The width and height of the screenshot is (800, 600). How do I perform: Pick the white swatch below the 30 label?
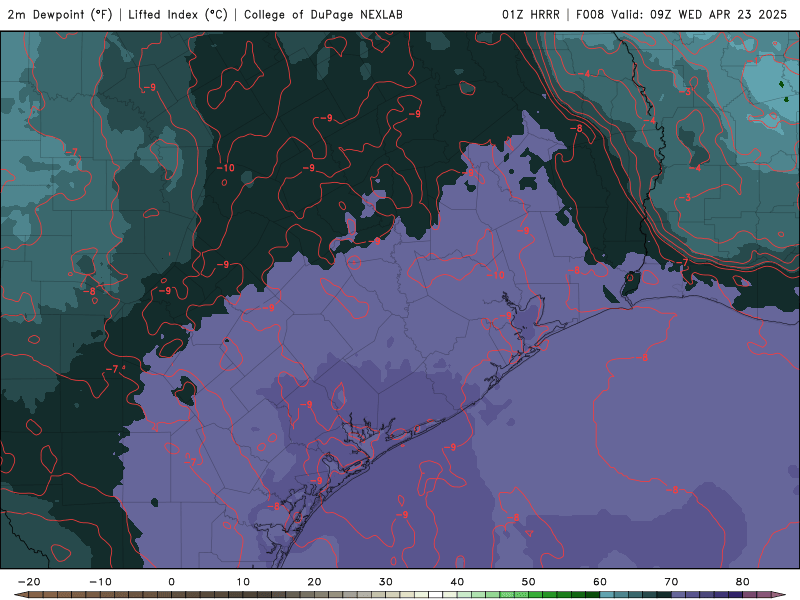click(436, 595)
